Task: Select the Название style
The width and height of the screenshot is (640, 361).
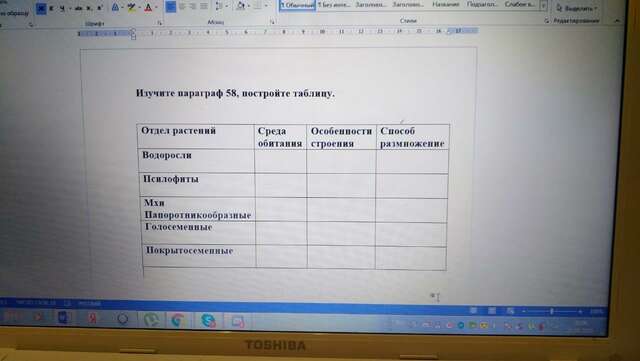Action: [445, 4]
